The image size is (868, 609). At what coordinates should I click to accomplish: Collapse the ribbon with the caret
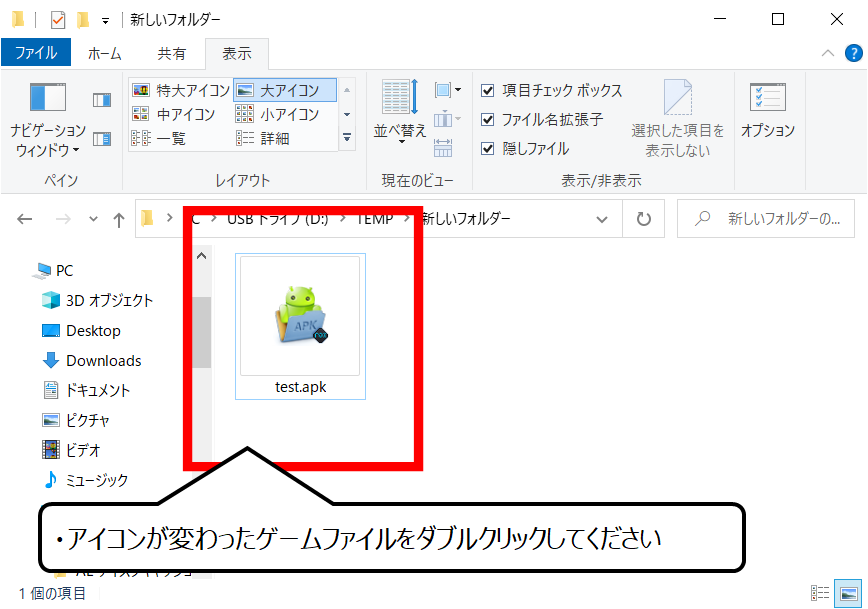[x=828, y=53]
